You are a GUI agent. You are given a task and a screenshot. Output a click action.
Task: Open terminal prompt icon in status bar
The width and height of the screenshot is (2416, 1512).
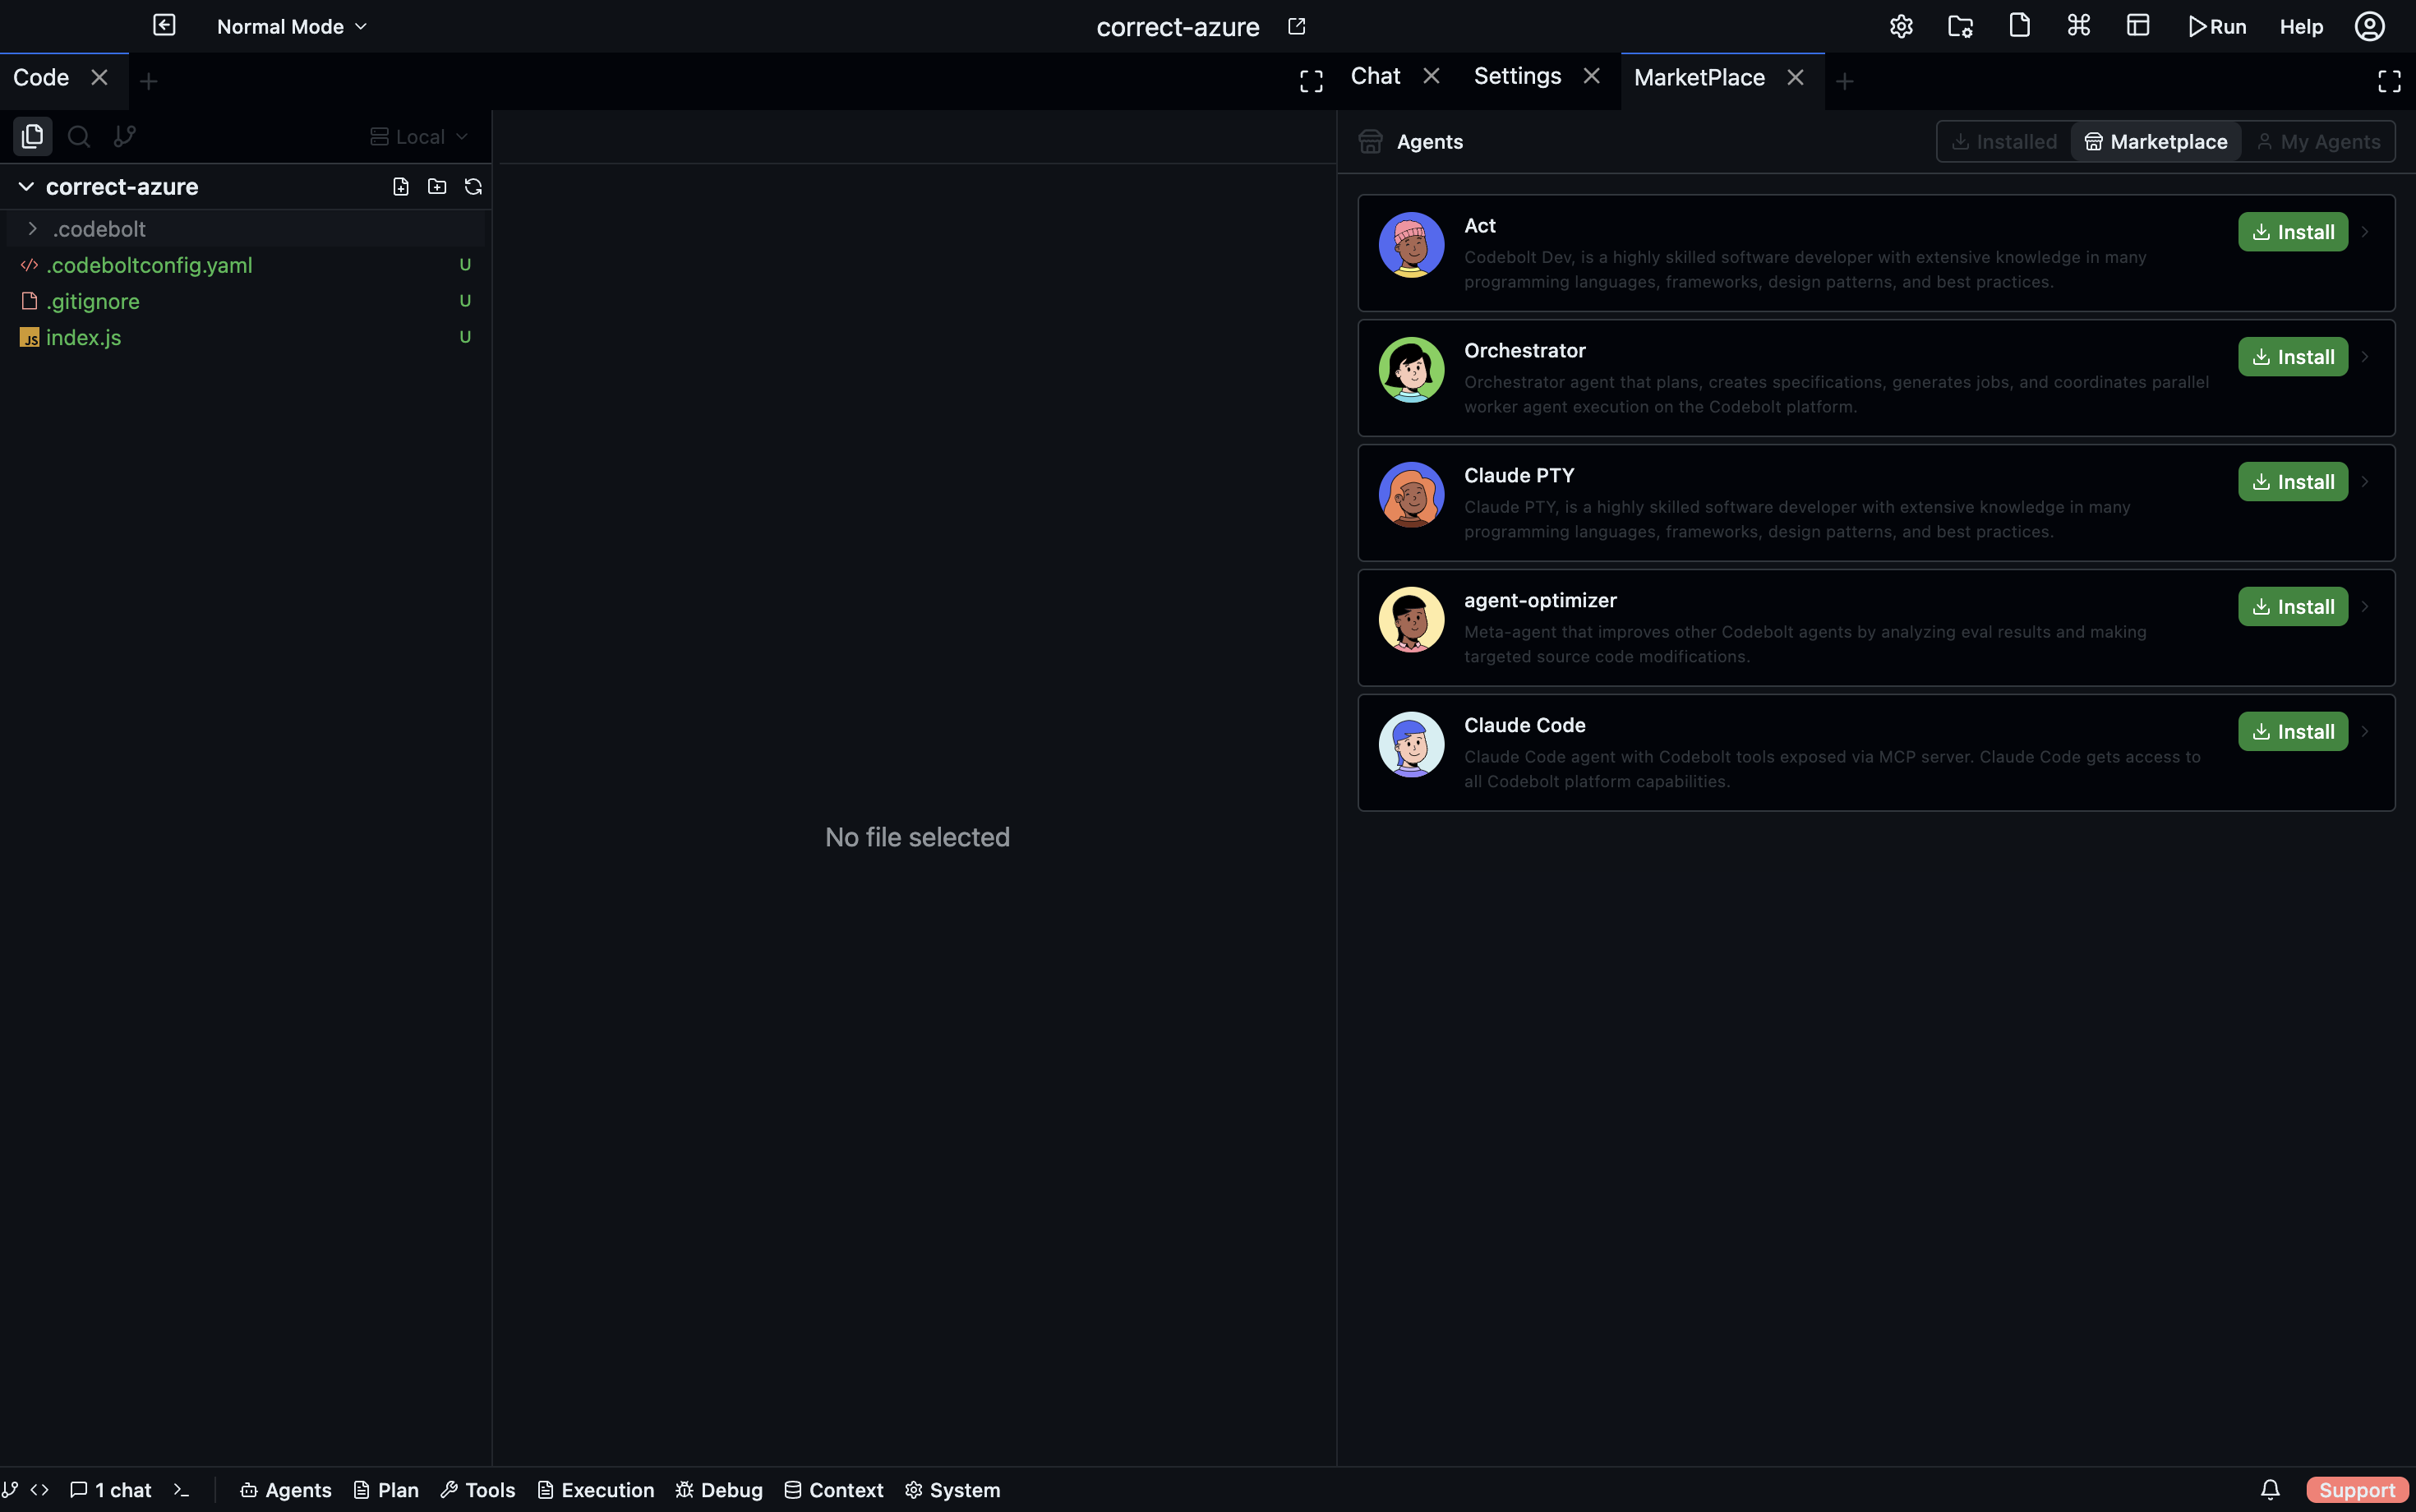tap(181, 1490)
